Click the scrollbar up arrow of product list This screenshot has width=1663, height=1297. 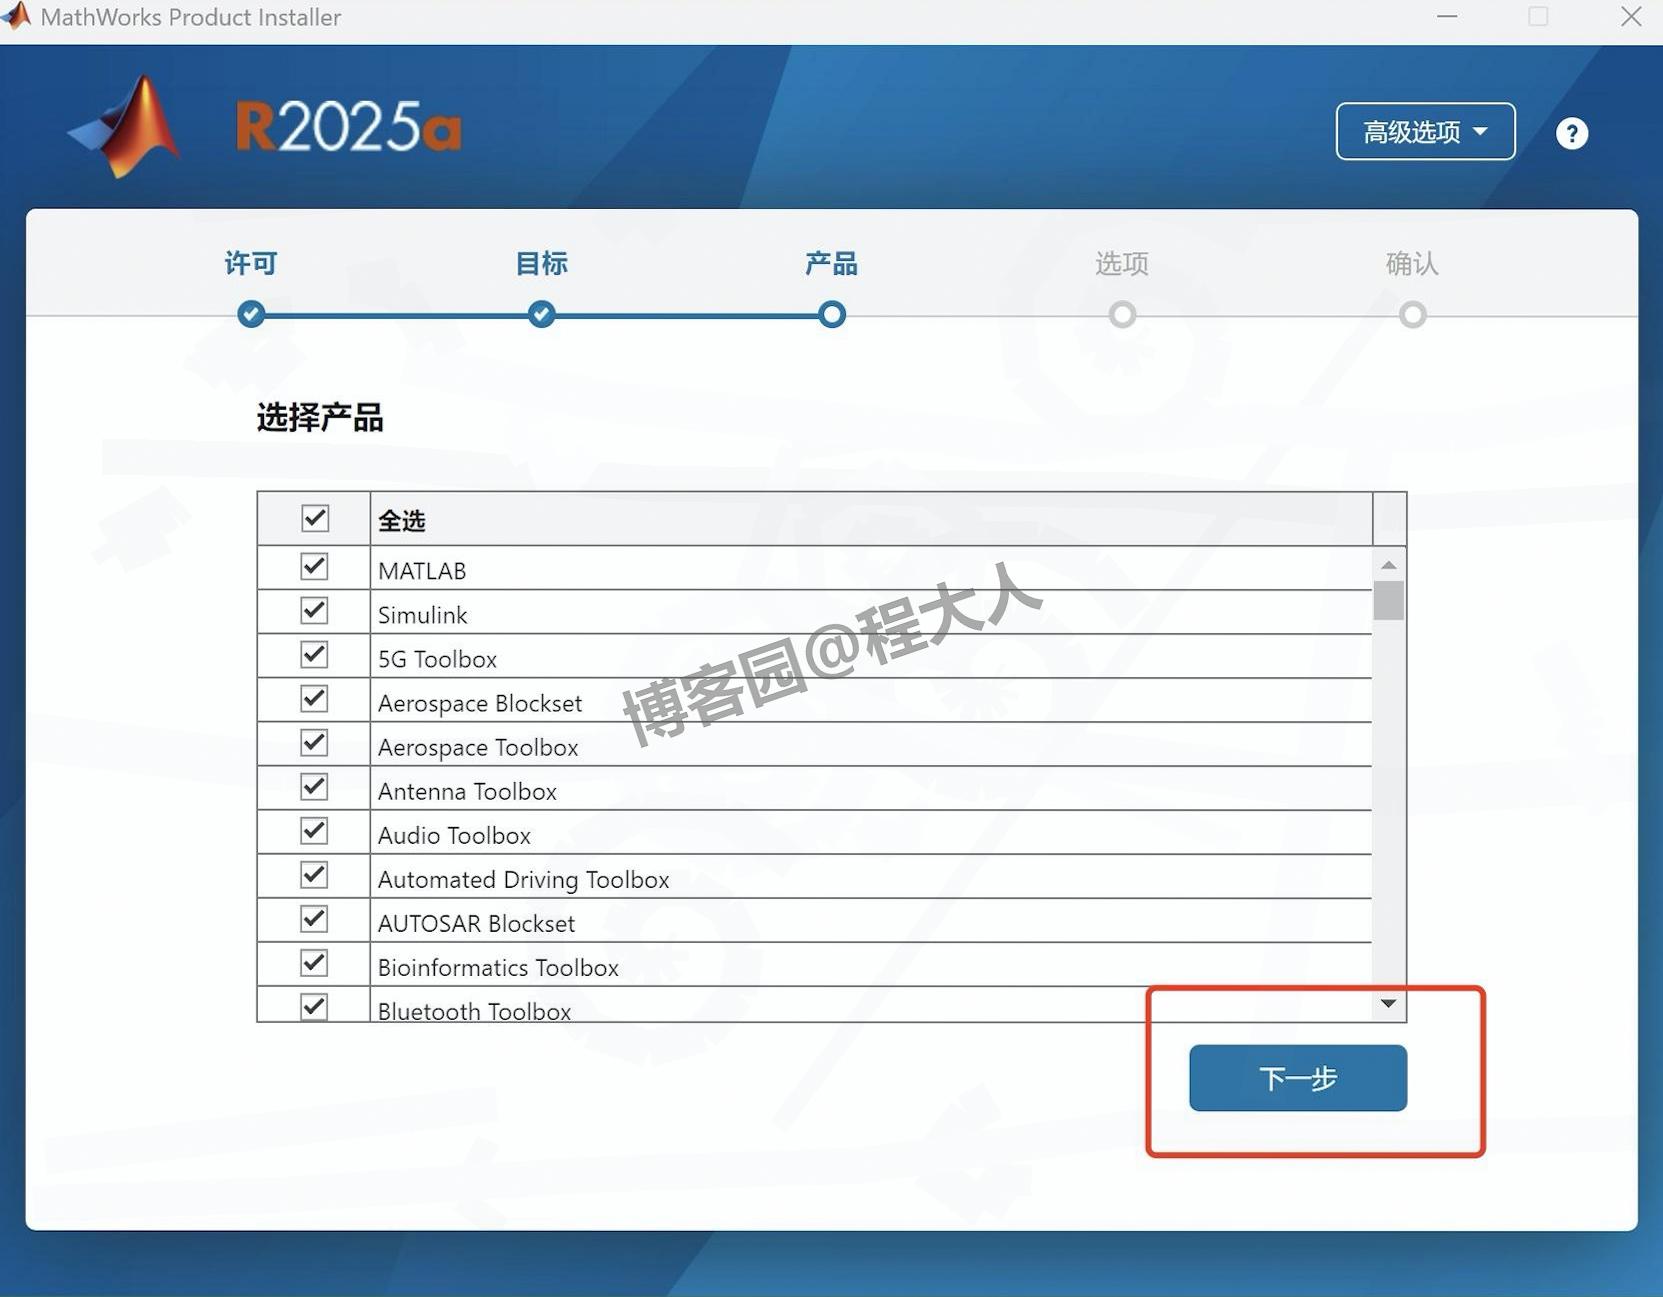pyautogui.click(x=1388, y=564)
